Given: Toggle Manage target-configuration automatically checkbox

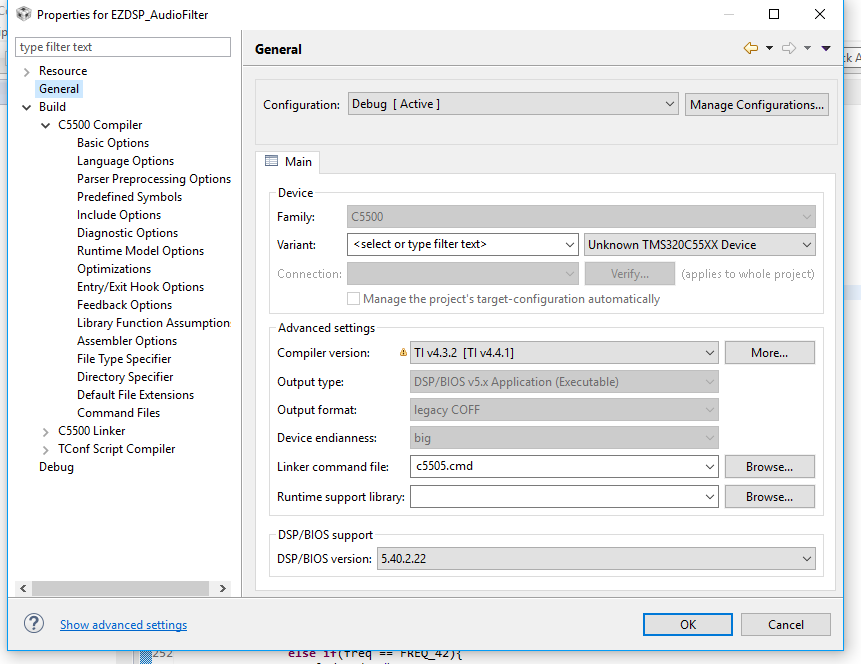Looking at the screenshot, I should click(x=354, y=298).
